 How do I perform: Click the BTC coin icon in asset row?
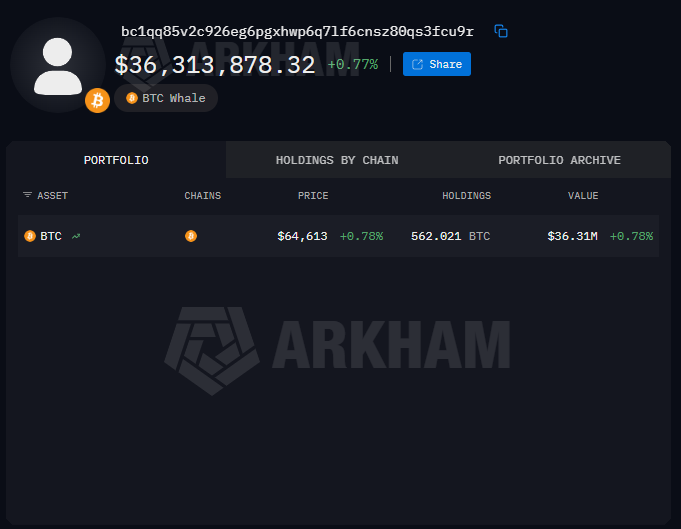pyautogui.click(x=30, y=236)
